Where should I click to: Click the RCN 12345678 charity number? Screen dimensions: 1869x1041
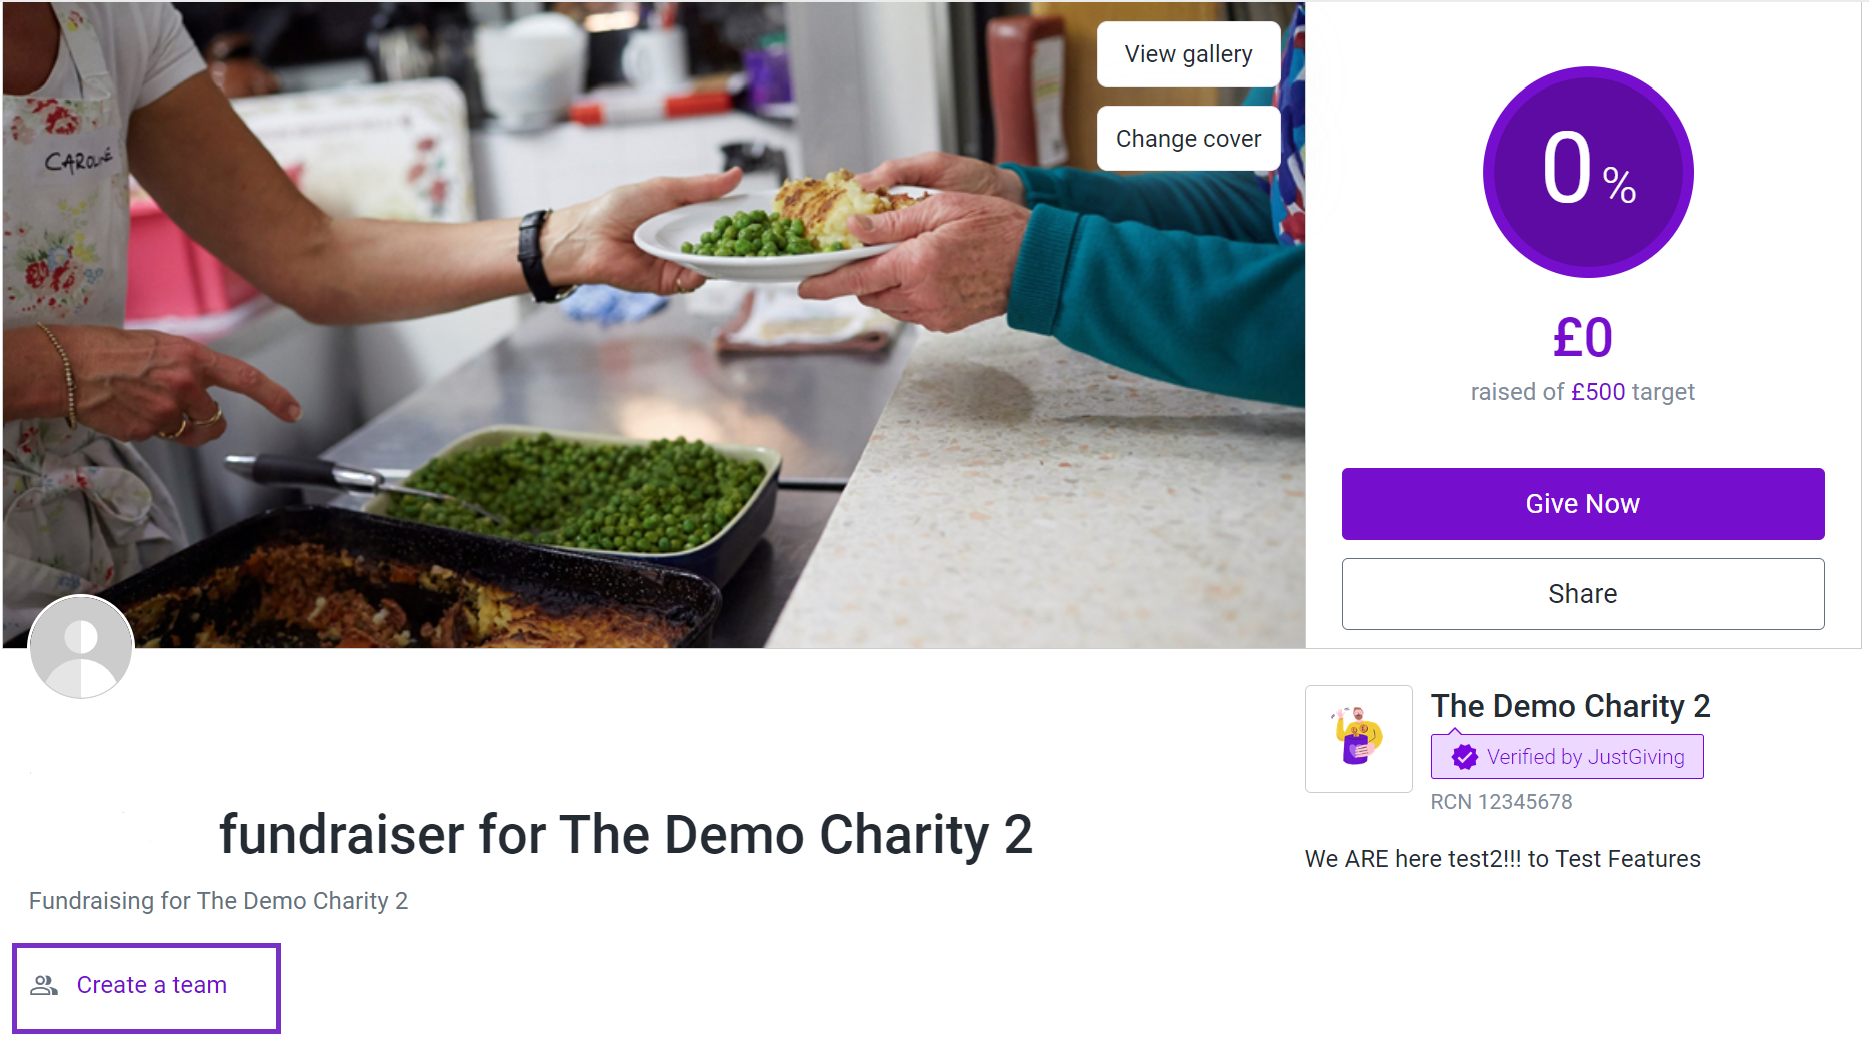pos(1501,802)
